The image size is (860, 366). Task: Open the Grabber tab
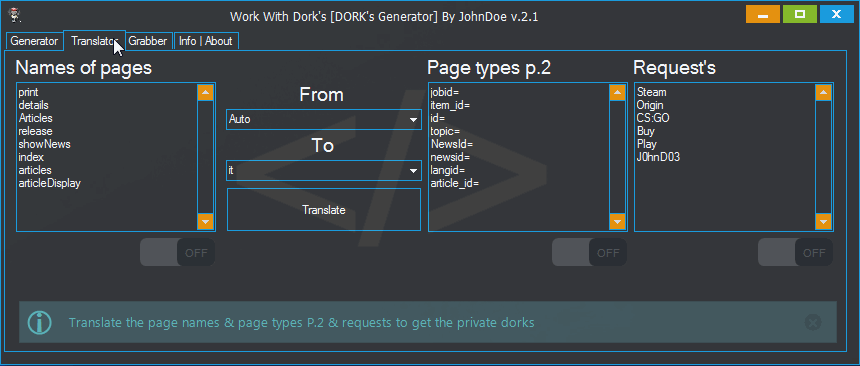[148, 41]
